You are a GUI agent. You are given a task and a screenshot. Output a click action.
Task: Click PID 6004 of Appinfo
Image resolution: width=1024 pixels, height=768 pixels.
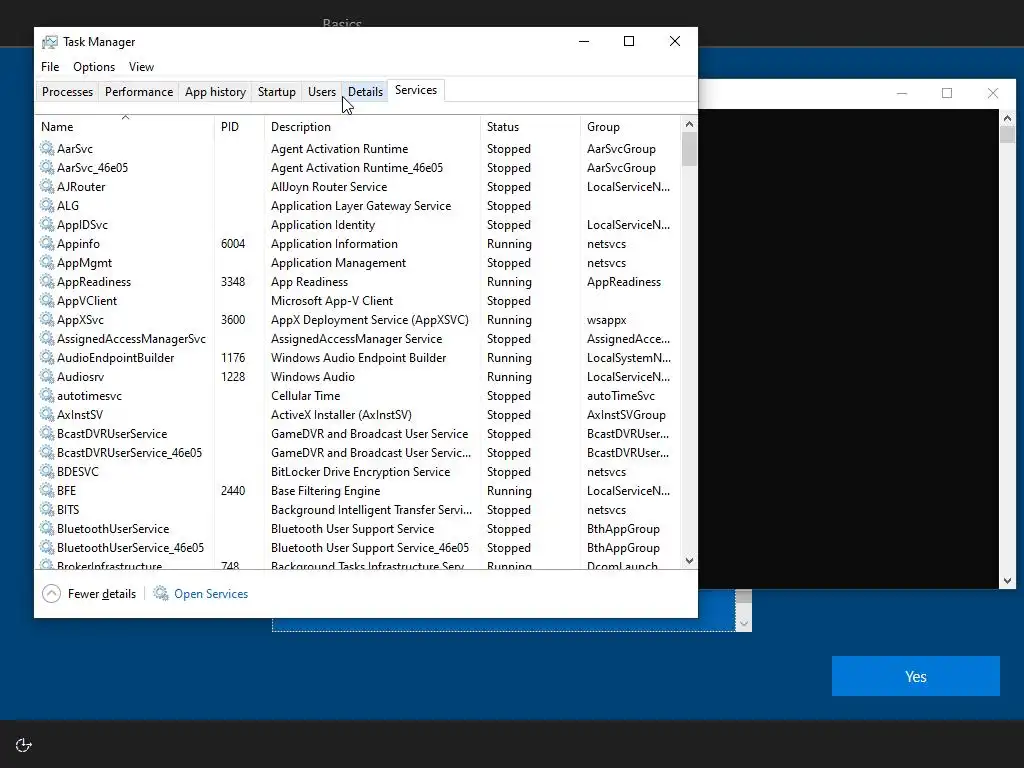point(233,244)
